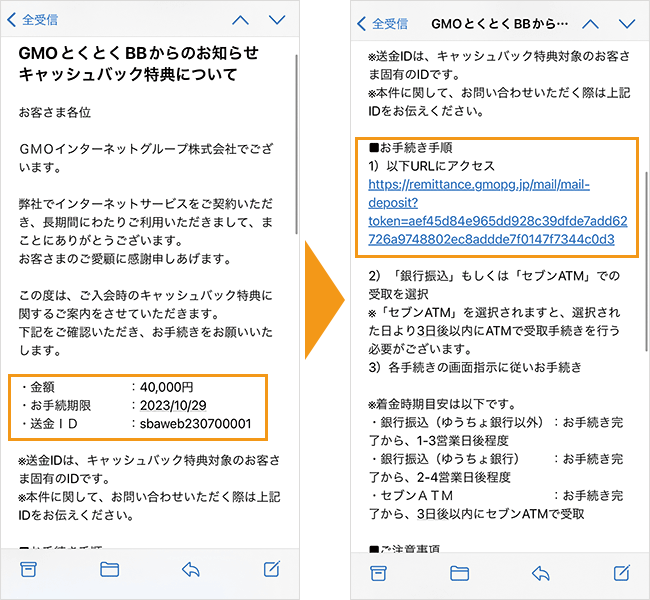Show next message arrow in right phone

click(x=627, y=24)
